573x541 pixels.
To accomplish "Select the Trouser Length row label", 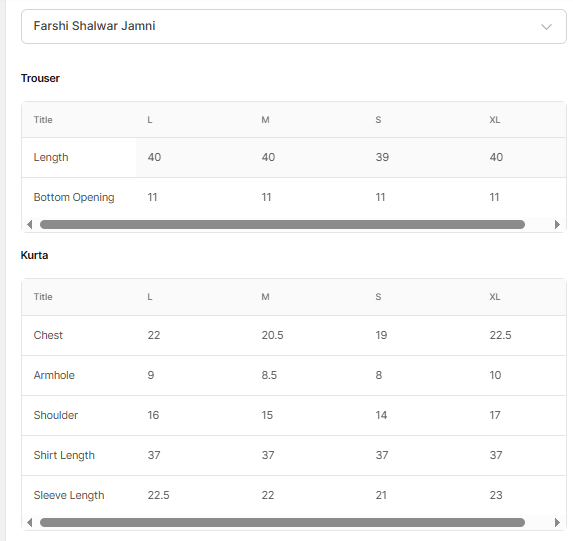I will coord(51,158).
